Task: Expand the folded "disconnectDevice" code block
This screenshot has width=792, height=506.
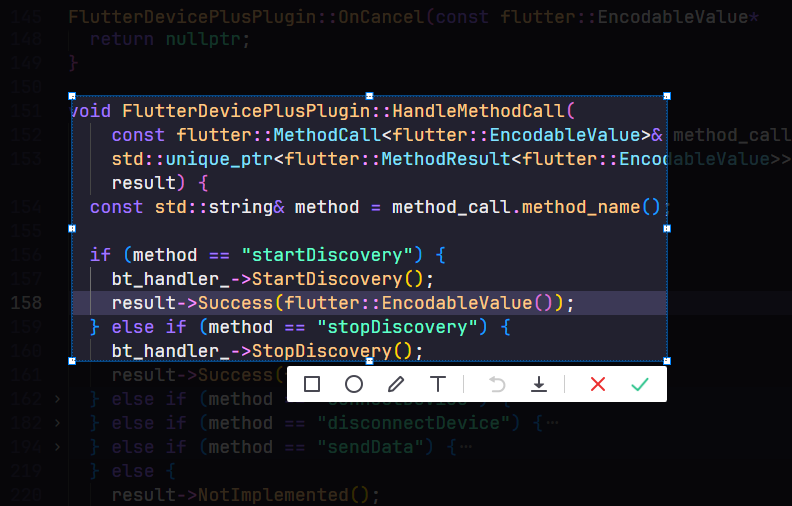Action: [57, 423]
